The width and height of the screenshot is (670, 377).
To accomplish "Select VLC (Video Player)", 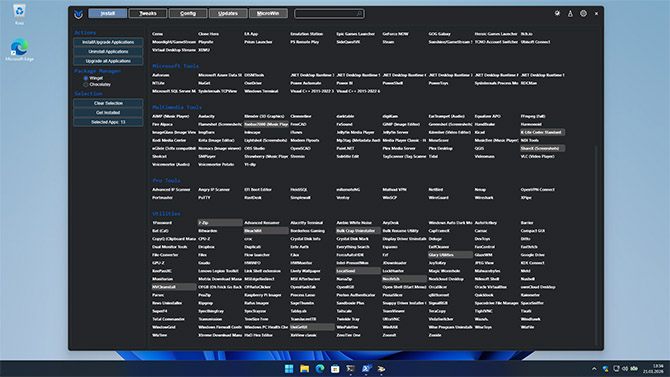I will (538, 156).
